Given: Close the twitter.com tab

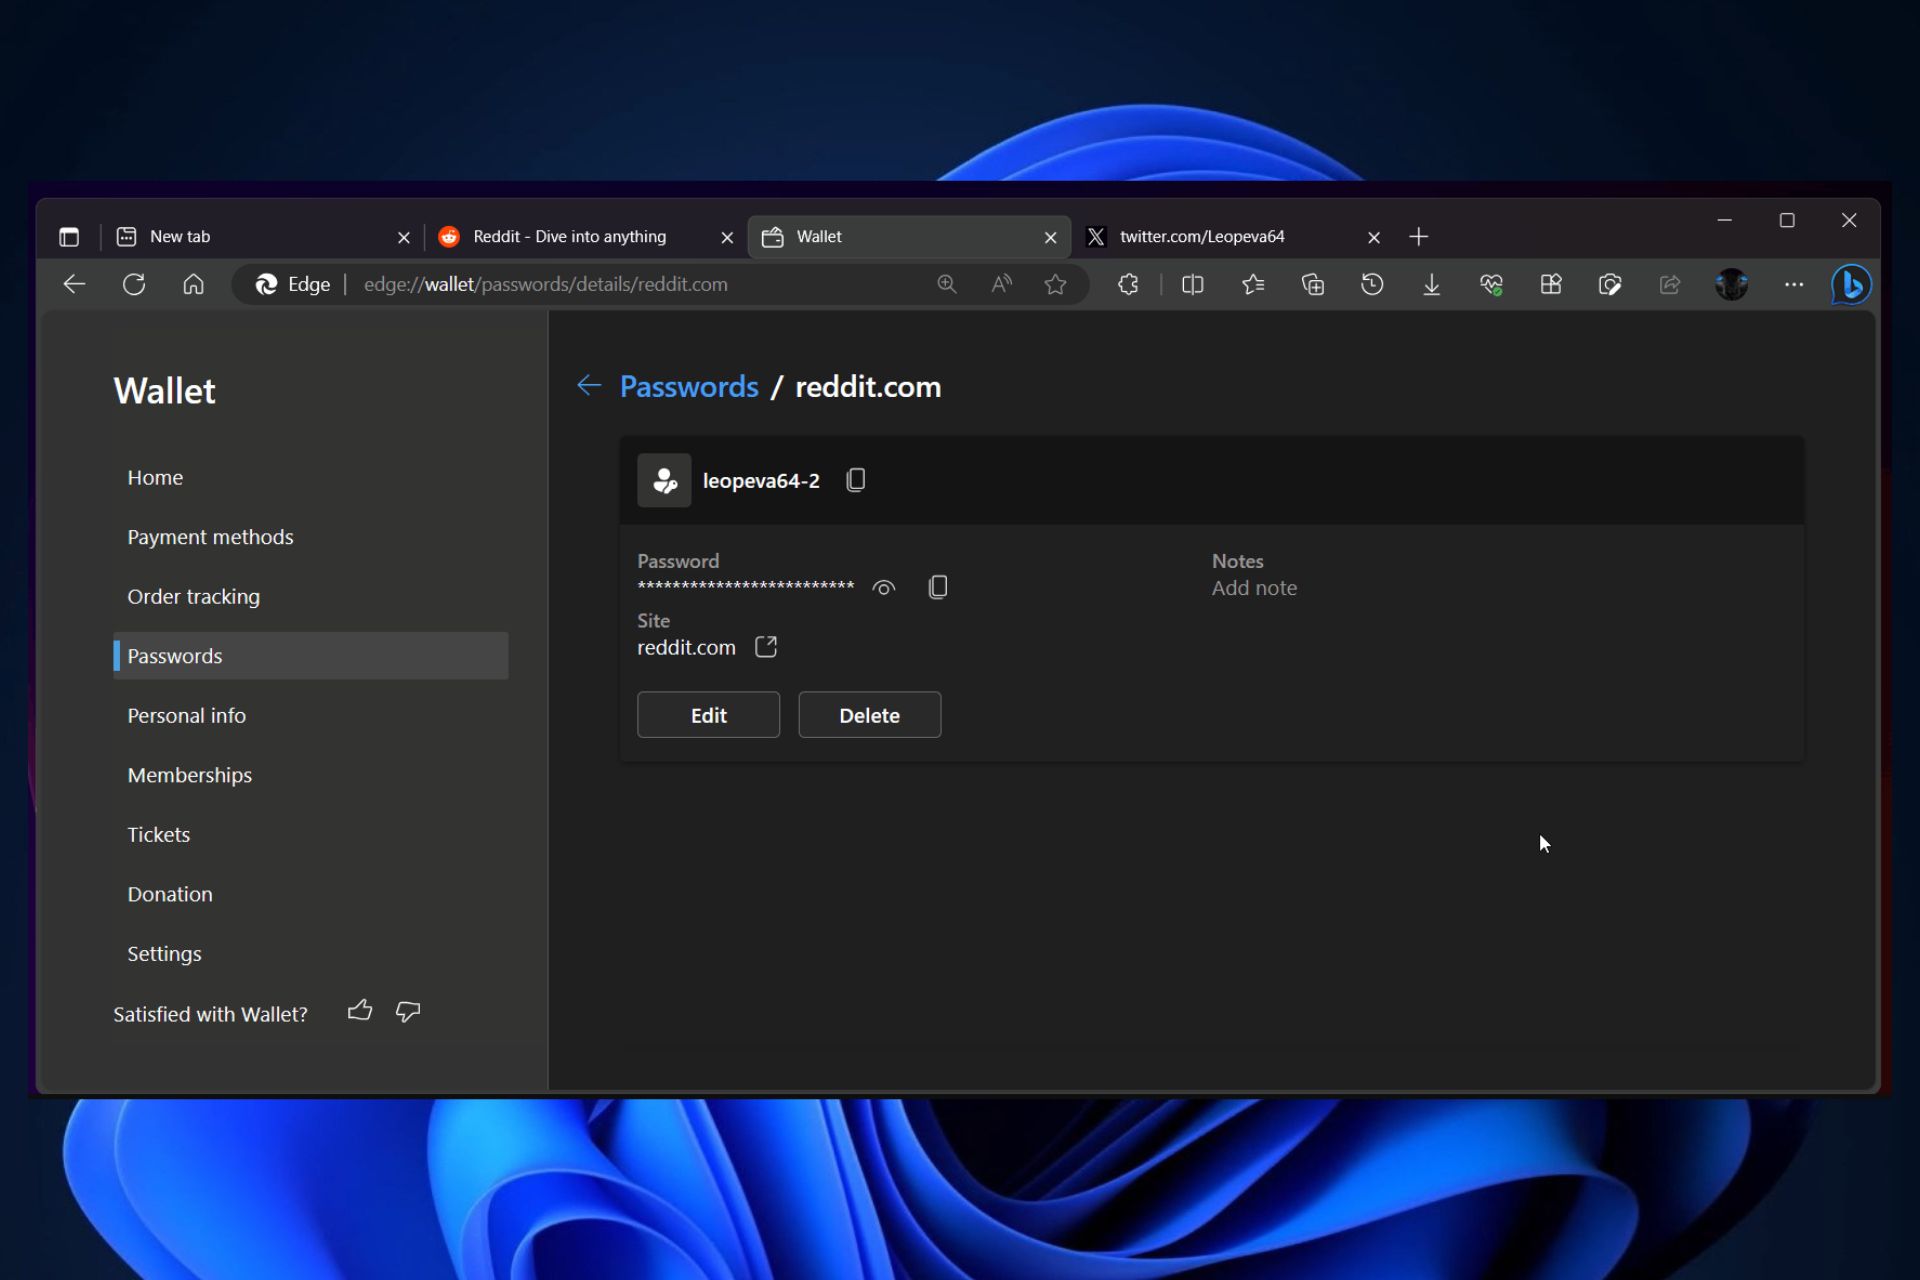Looking at the screenshot, I should point(1374,237).
